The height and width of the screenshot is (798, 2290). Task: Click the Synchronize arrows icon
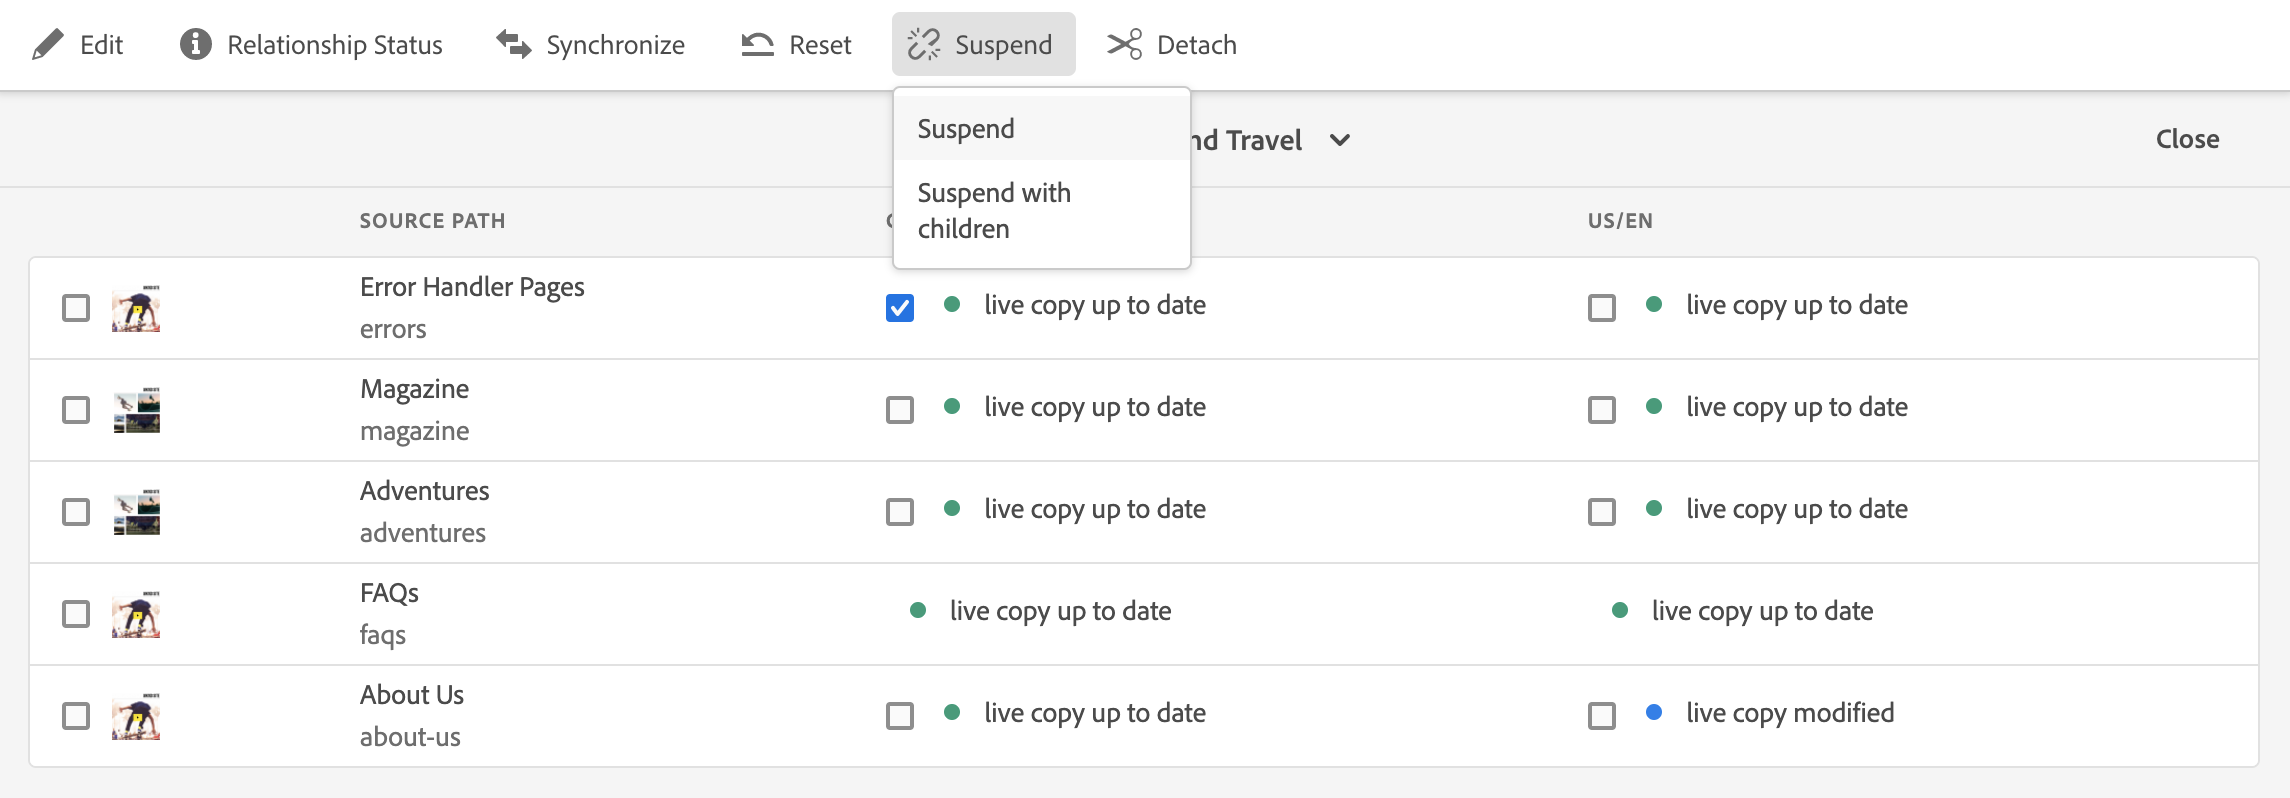[514, 45]
